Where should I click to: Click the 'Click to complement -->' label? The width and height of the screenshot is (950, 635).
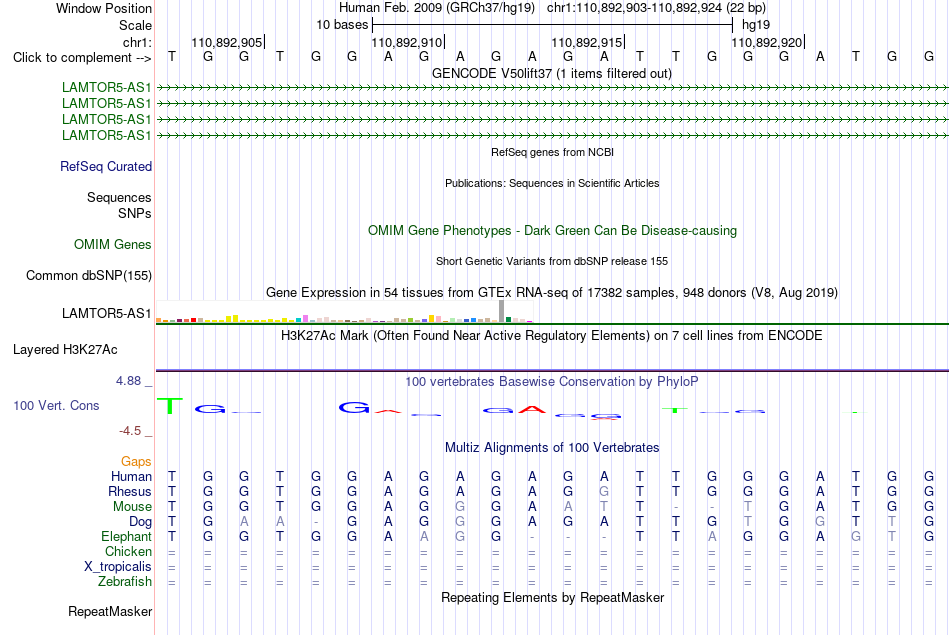point(82,58)
